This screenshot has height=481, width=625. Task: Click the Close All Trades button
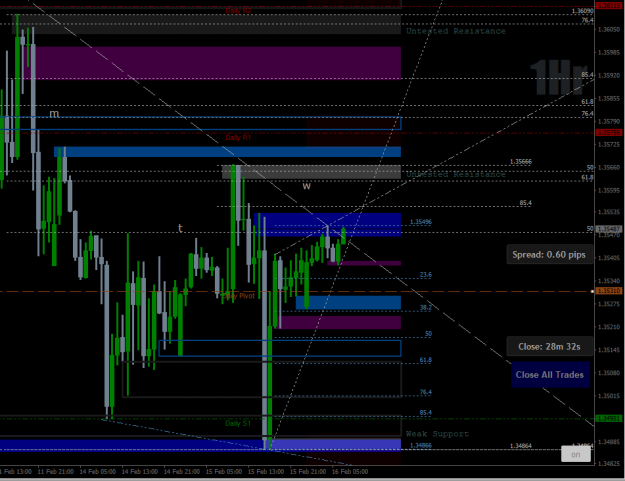point(550,375)
